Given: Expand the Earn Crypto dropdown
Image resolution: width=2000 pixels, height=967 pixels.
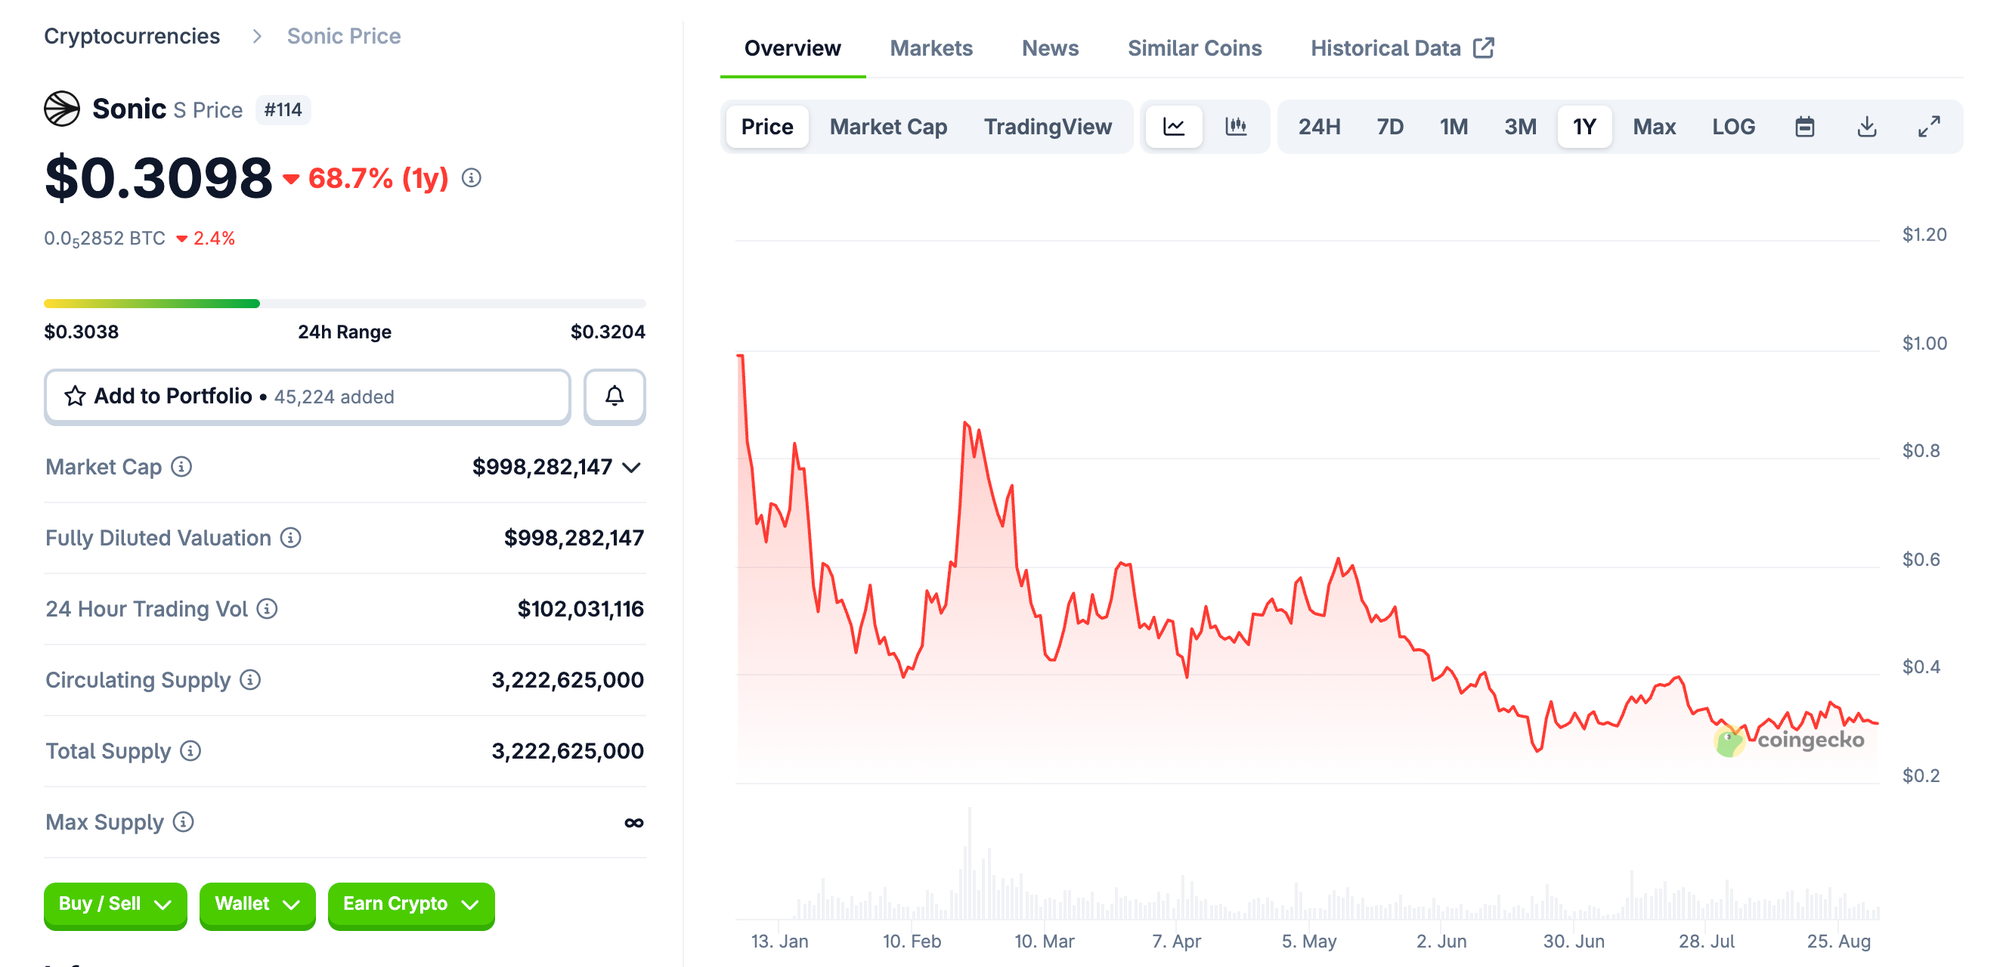Looking at the screenshot, I should pyautogui.click(x=410, y=906).
